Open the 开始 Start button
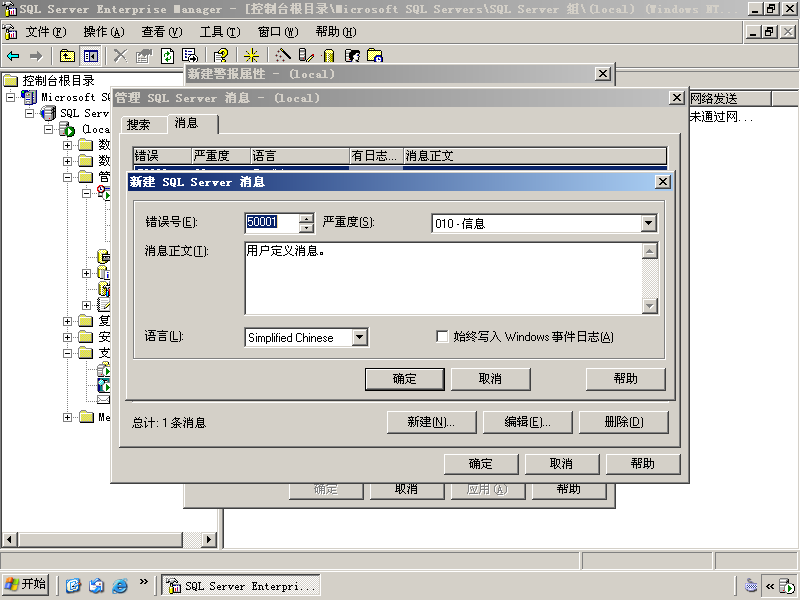This screenshot has height=600, width=800. (26, 585)
